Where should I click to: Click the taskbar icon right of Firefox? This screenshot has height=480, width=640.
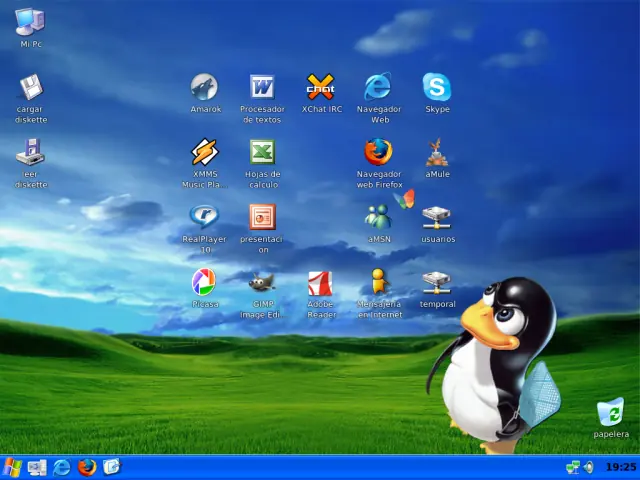point(112,467)
